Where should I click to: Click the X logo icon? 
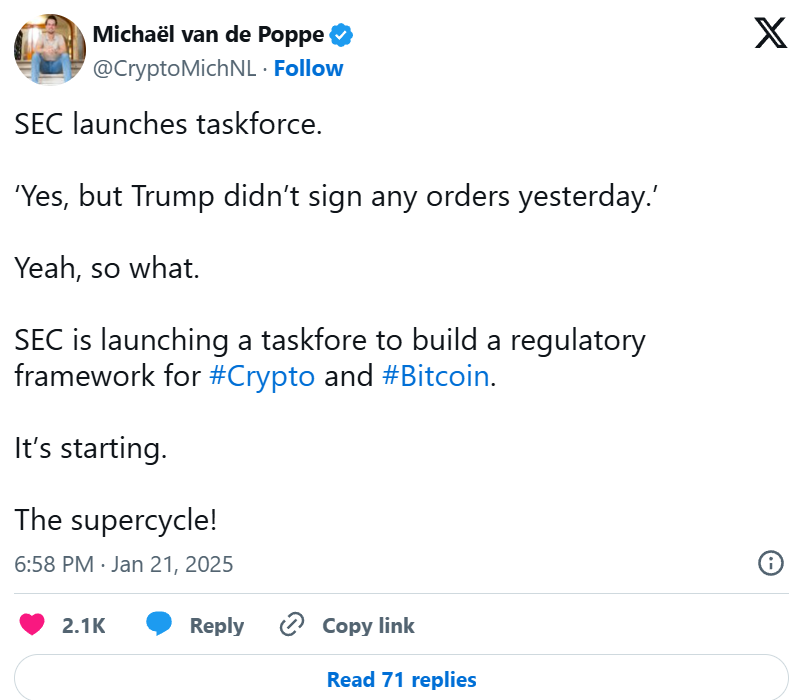(771, 33)
